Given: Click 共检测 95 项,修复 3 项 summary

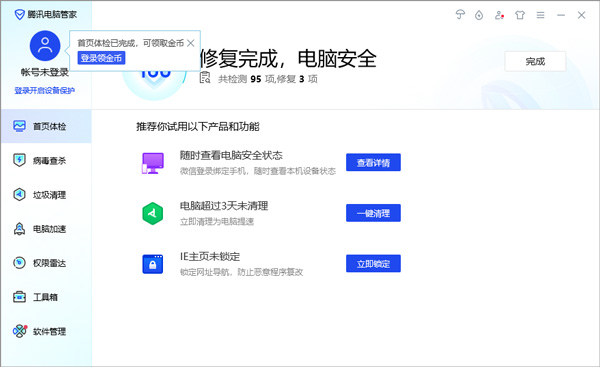Looking at the screenshot, I should [268, 79].
